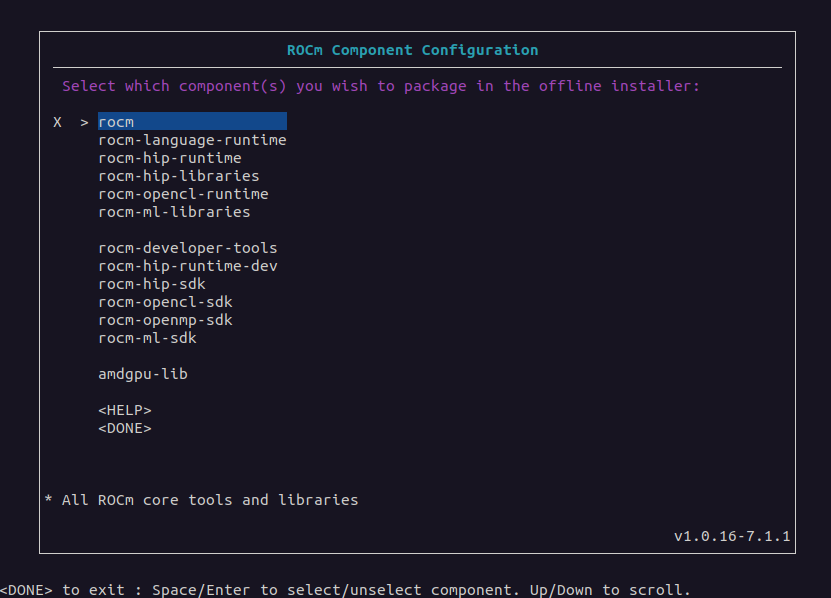Click the > cursor arrow next to rocm
831x598 pixels.
(85, 122)
